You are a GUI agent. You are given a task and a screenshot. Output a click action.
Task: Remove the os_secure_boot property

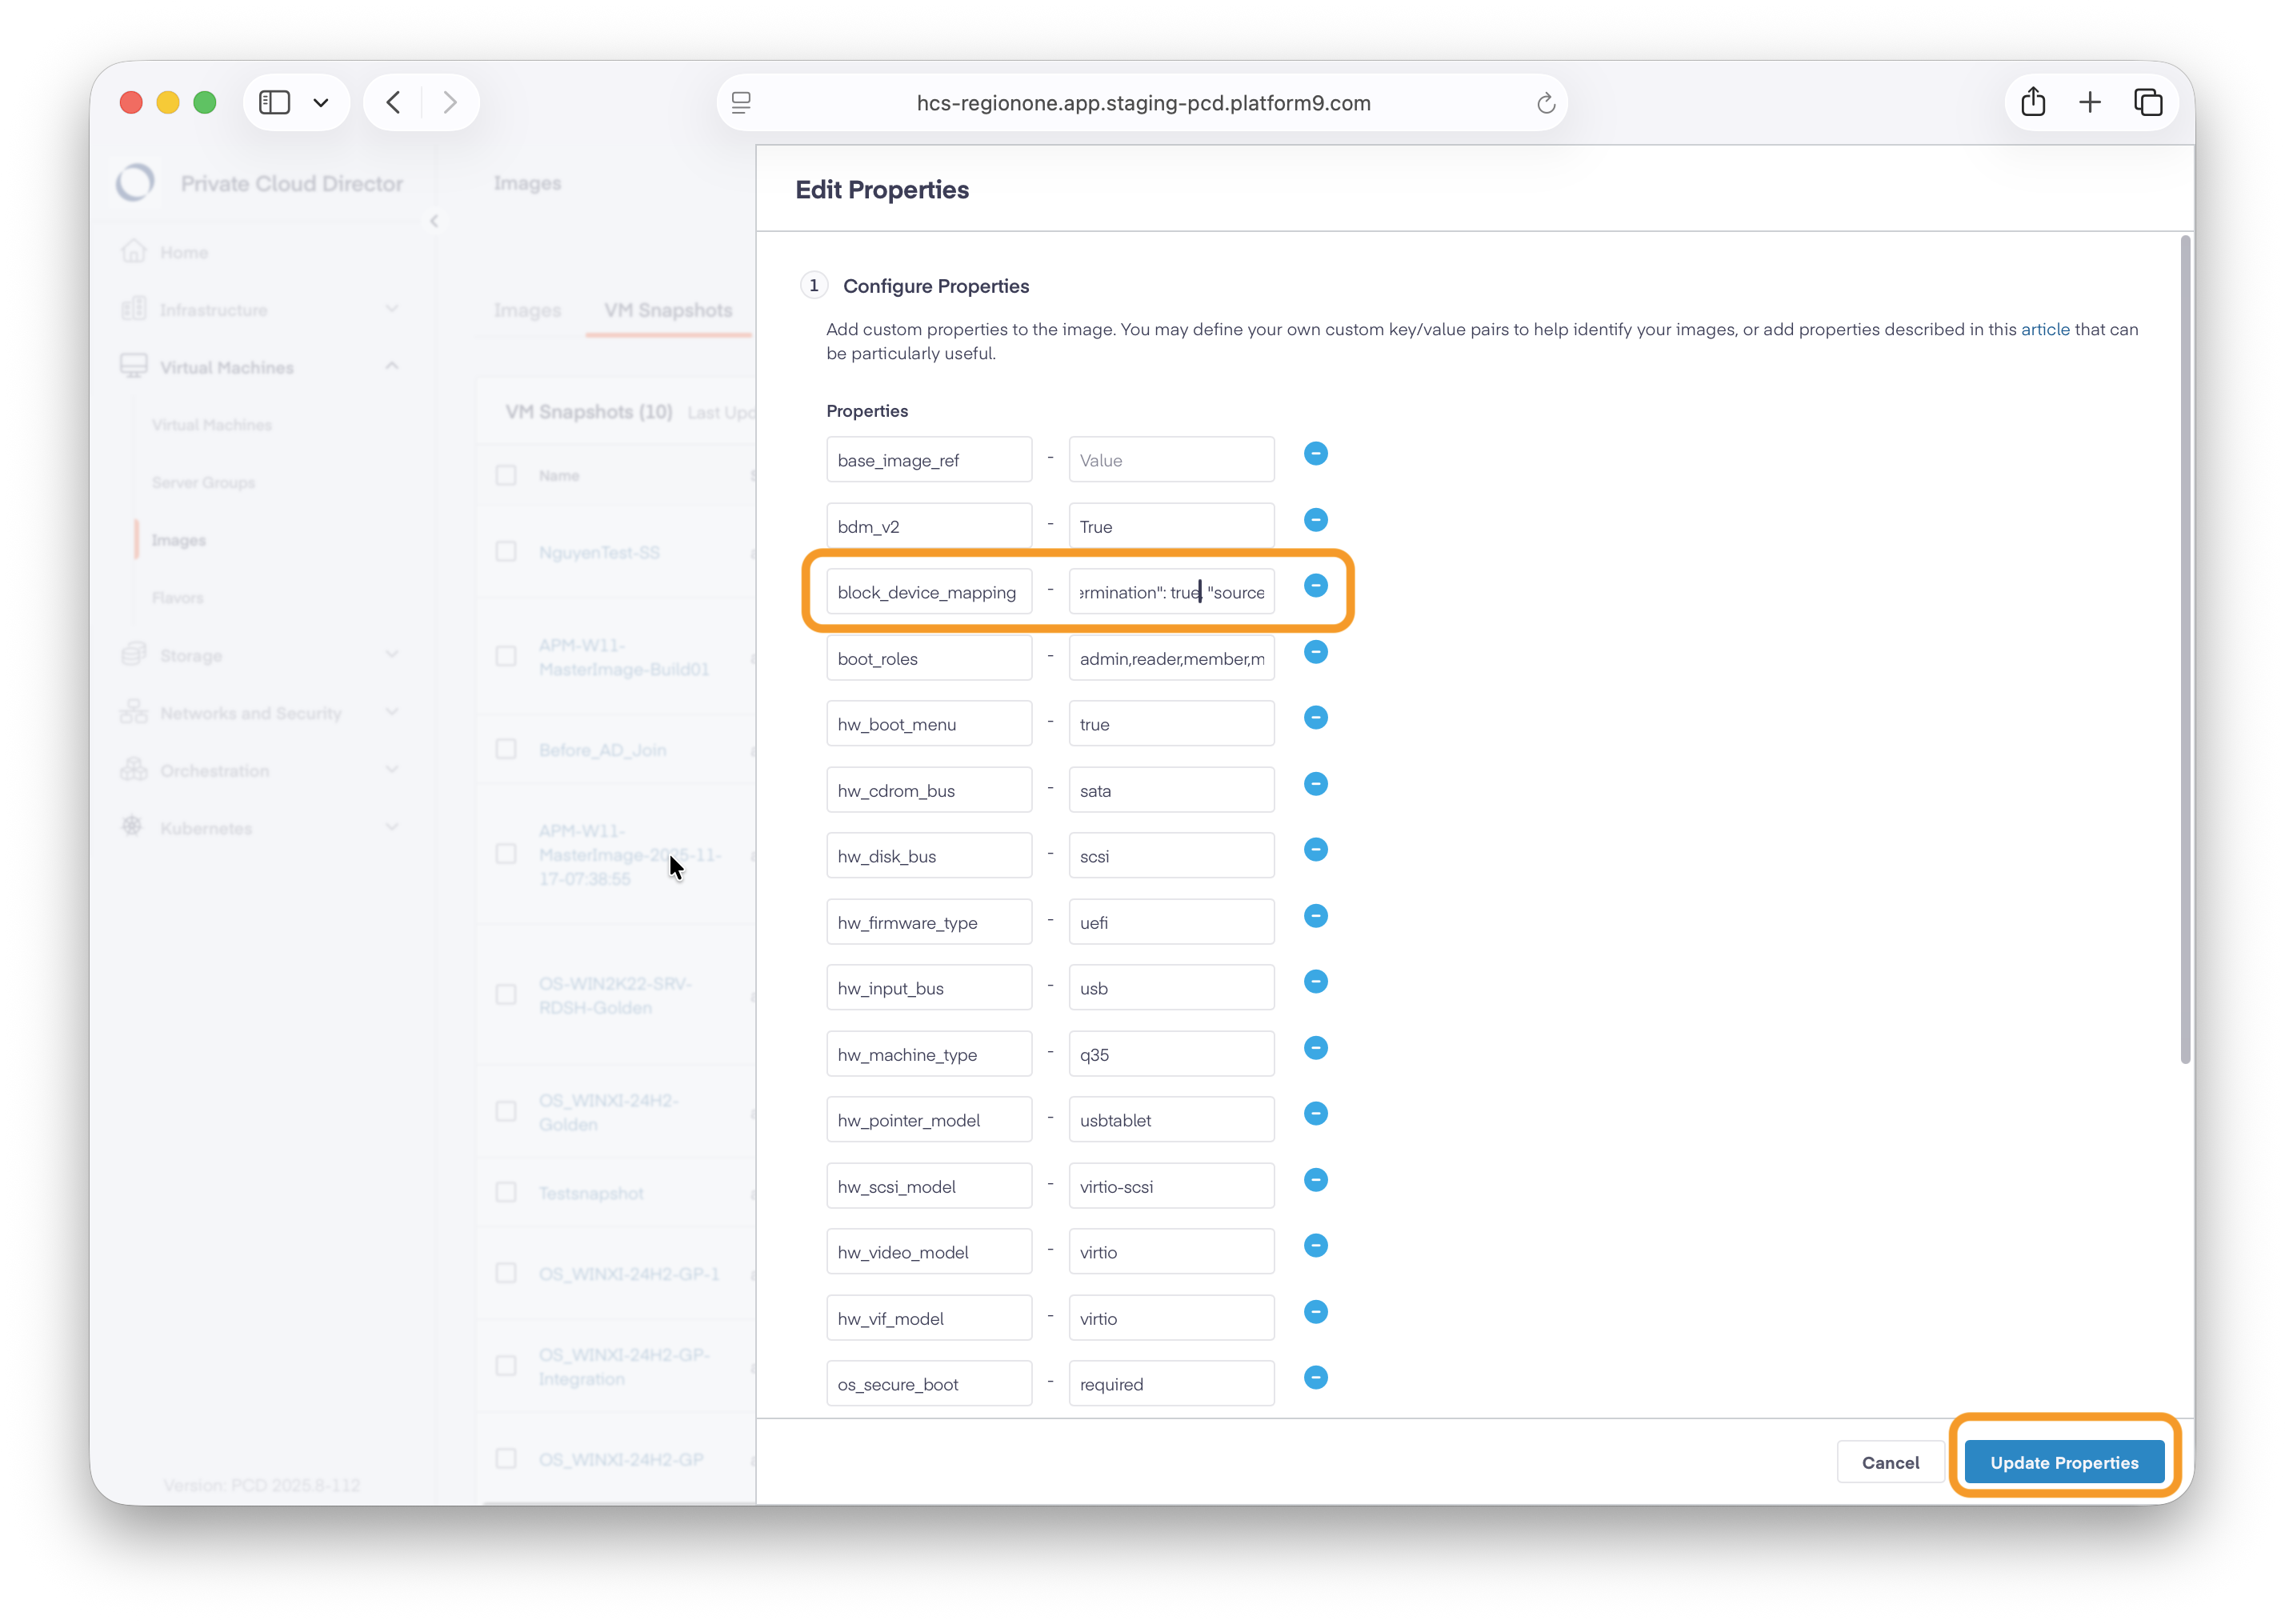(1315, 1378)
